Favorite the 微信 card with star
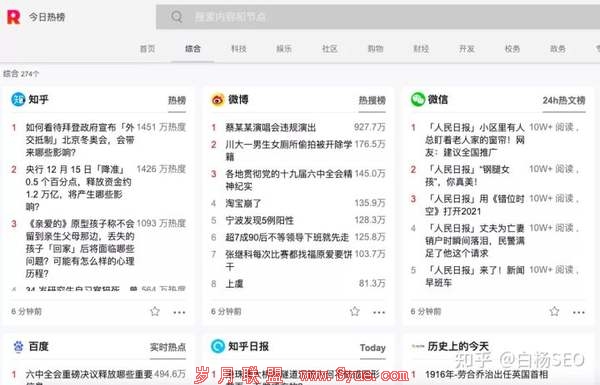 coord(554,311)
